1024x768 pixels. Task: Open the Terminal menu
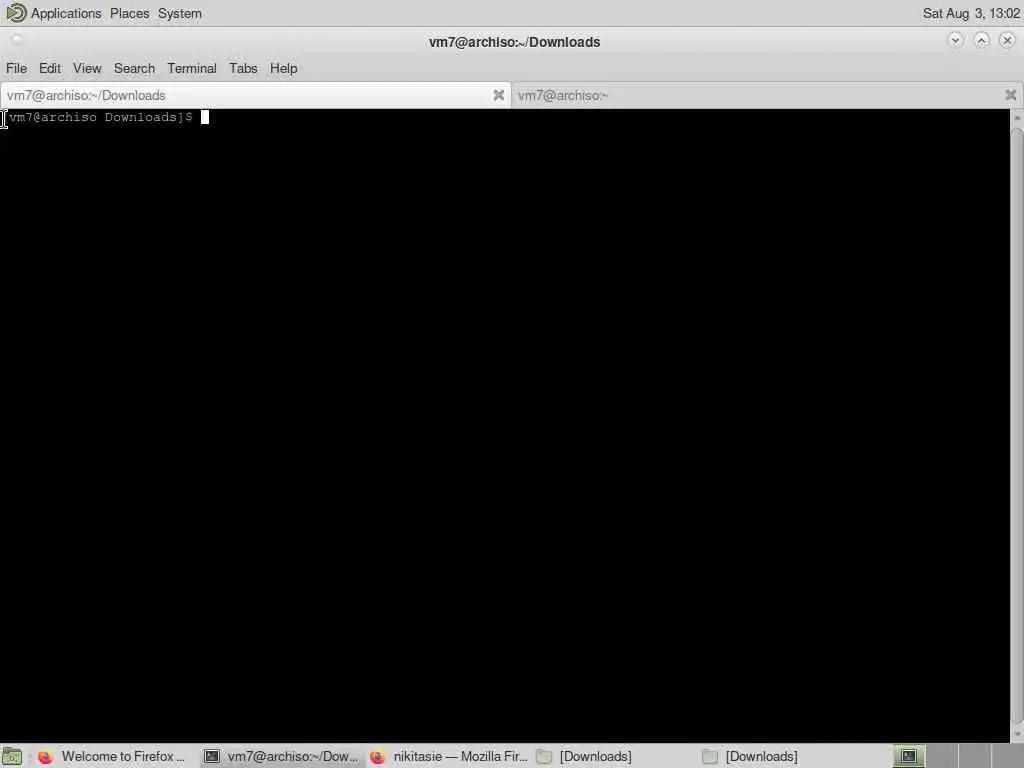pyautogui.click(x=191, y=68)
